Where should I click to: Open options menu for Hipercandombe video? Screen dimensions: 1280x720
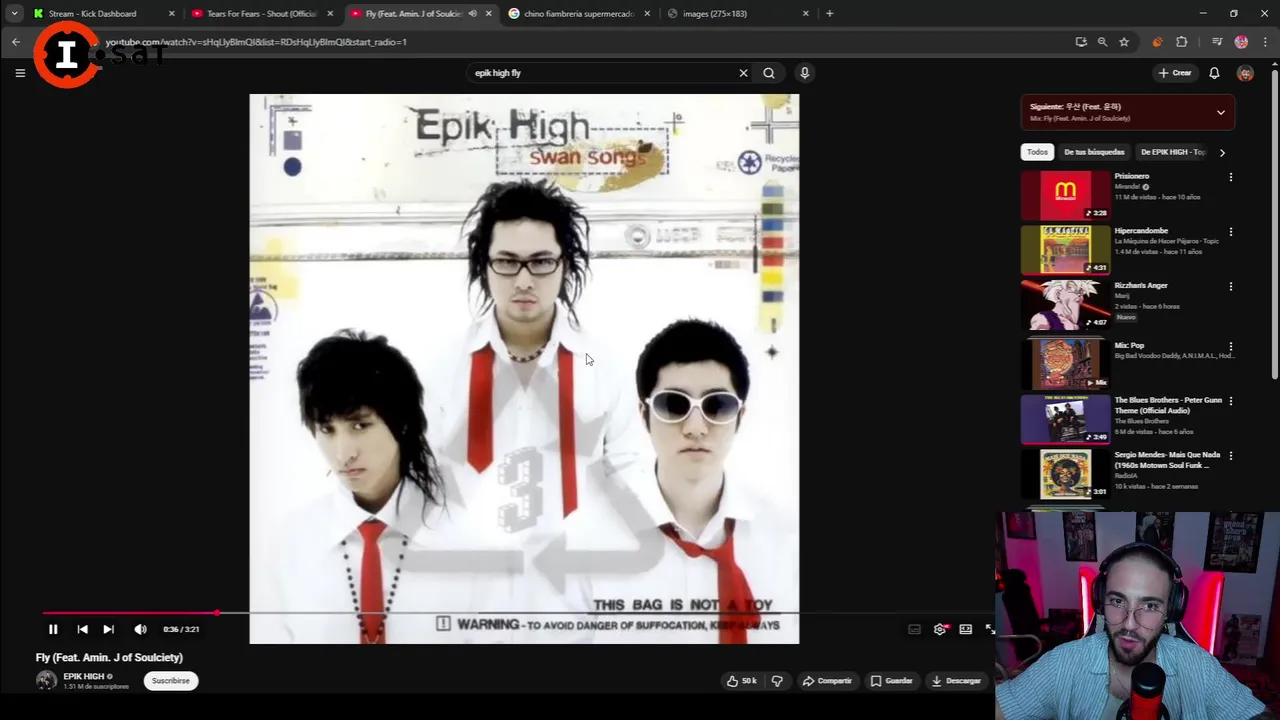(1231, 232)
